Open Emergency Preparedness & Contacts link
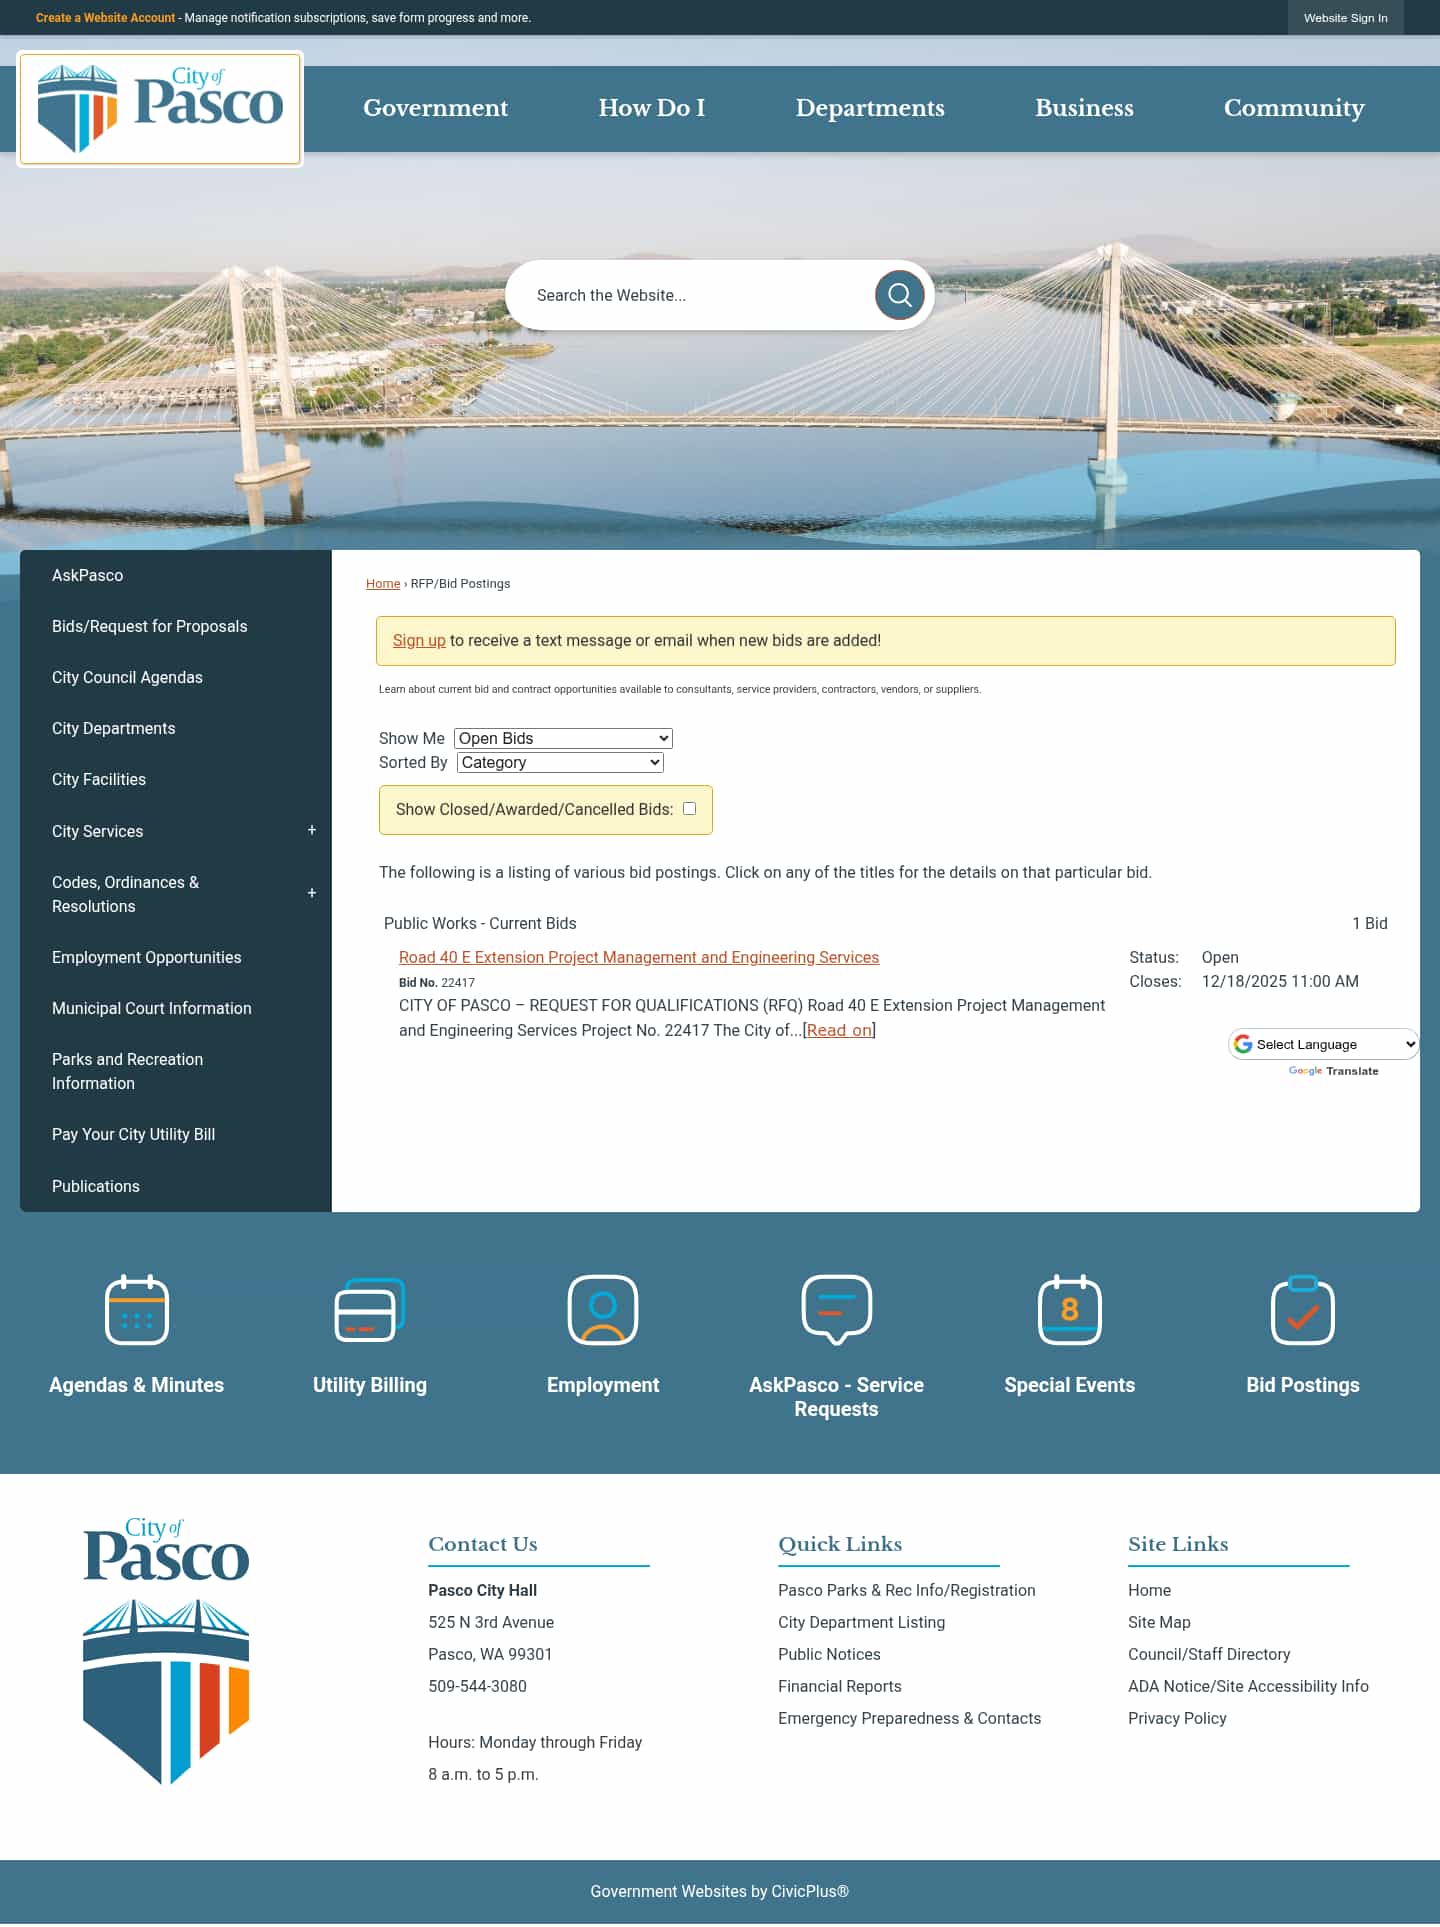 point(909,1719)
